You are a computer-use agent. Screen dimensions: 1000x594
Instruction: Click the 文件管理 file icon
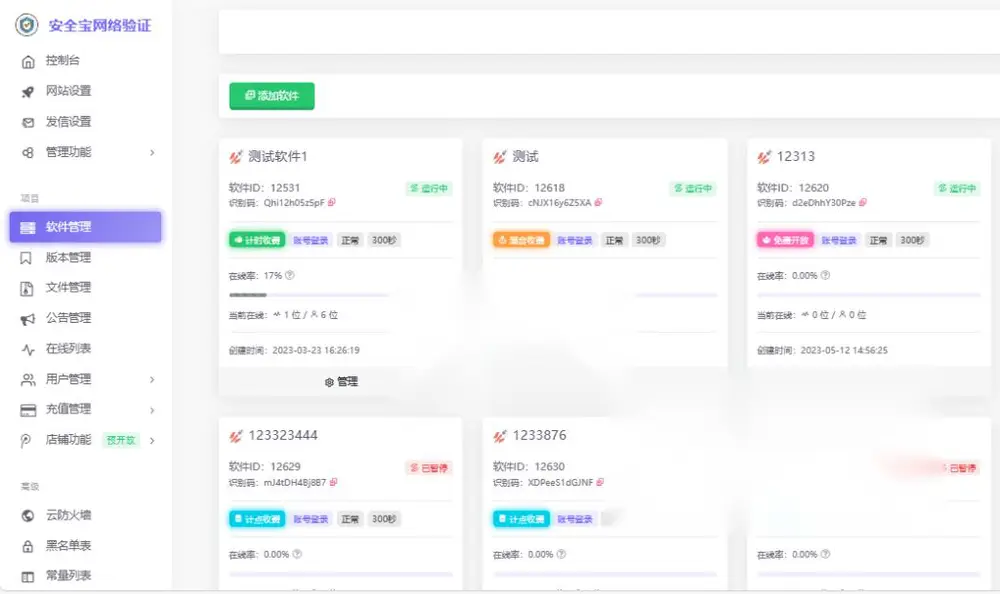coord(27,288)
